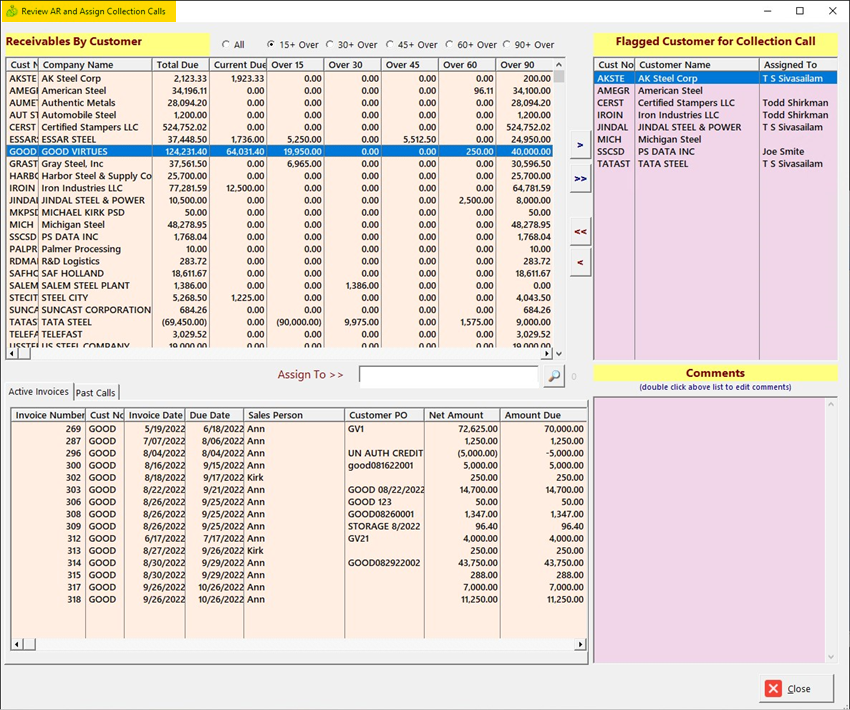Select SAF HOLLAND customer row
This screenshot has width=850, height=710.
tap(280, 274)
